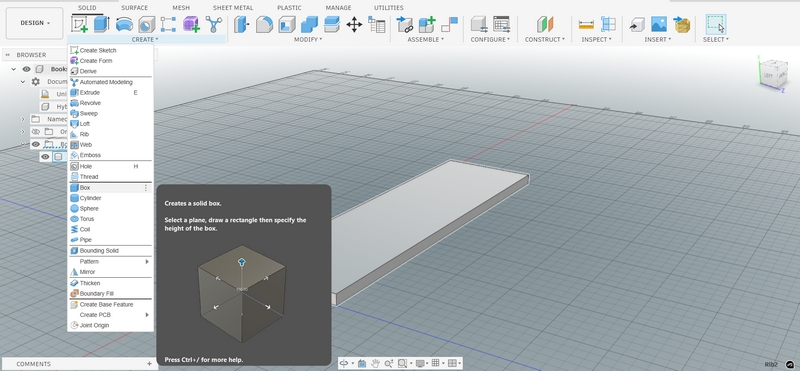
Task: Open the UTILITIES tab
Action: click(389, 8)
